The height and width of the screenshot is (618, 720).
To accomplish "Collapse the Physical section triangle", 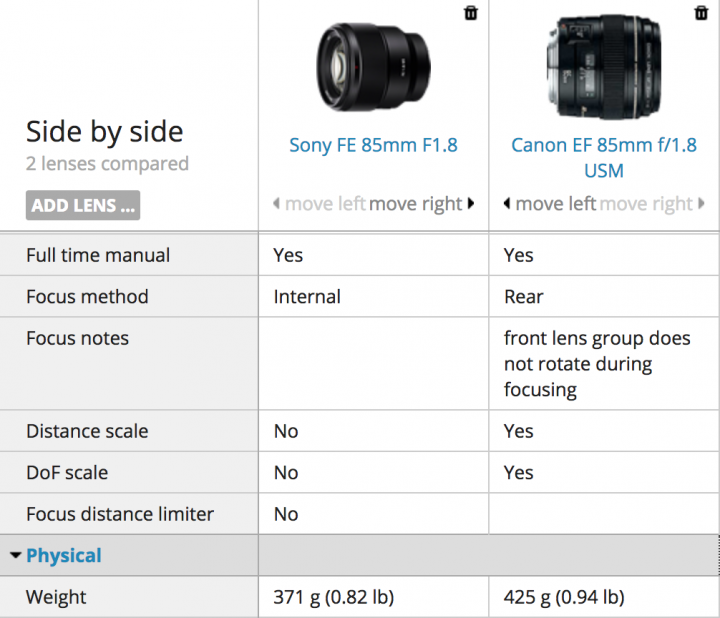I will click(x=16, y=556).
